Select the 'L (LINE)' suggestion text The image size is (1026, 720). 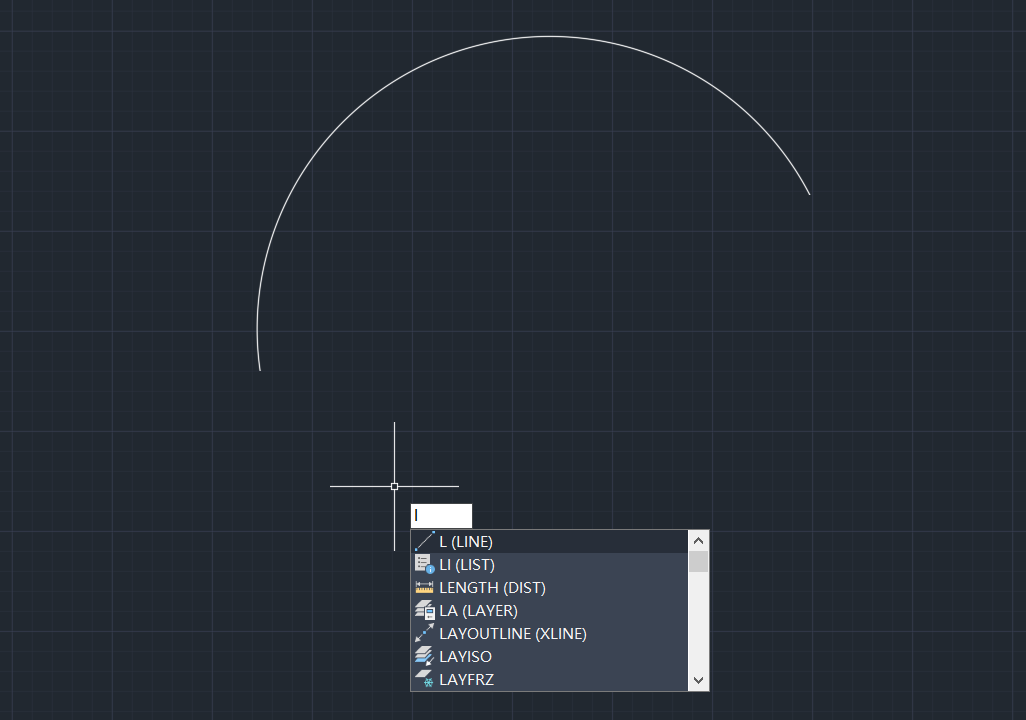pos(466,541)
